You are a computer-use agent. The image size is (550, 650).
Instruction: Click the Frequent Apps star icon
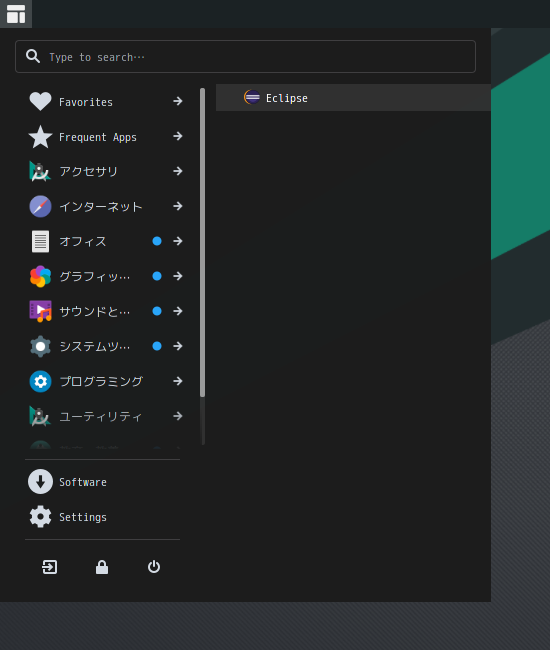pos(40,137)
